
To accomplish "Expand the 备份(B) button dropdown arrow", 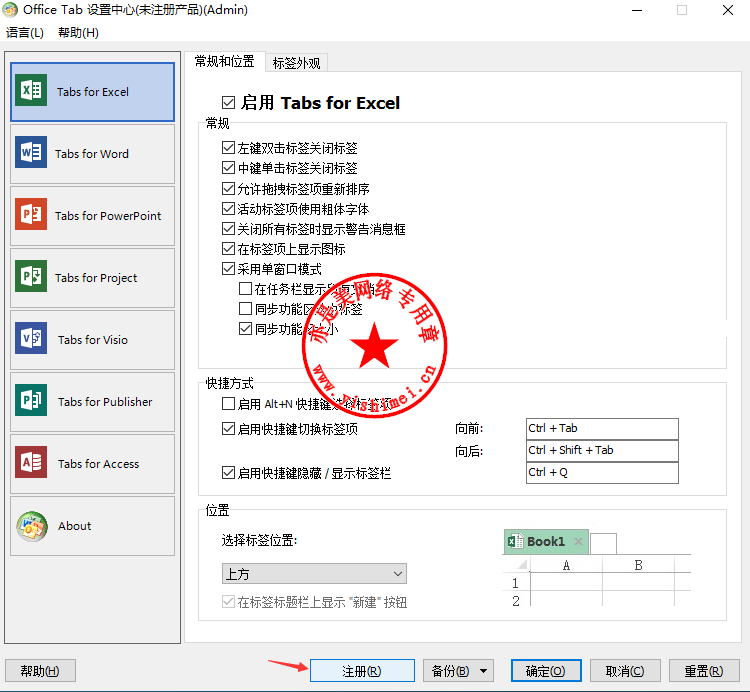I will pos(484,671).
